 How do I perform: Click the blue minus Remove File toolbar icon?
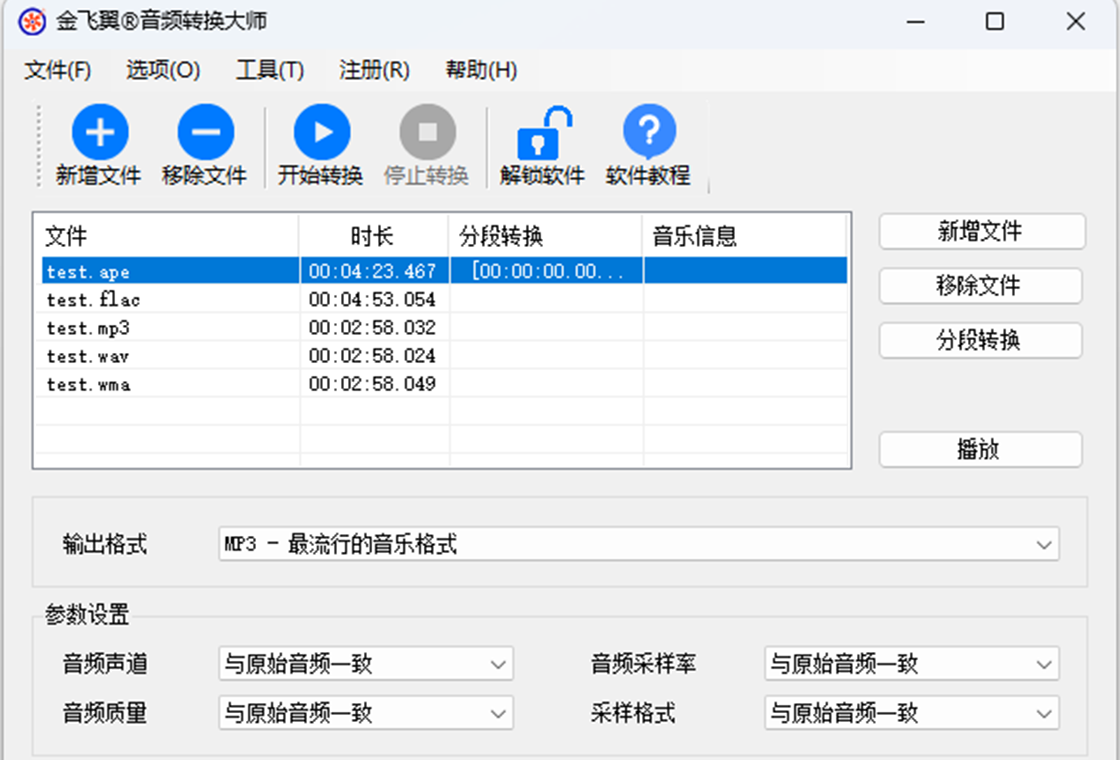[206, 132]
